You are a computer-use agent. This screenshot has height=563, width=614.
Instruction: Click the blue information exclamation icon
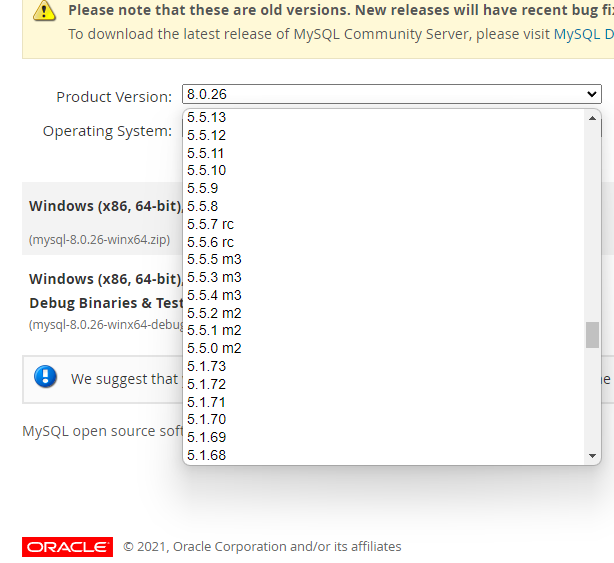click(45, 376)
